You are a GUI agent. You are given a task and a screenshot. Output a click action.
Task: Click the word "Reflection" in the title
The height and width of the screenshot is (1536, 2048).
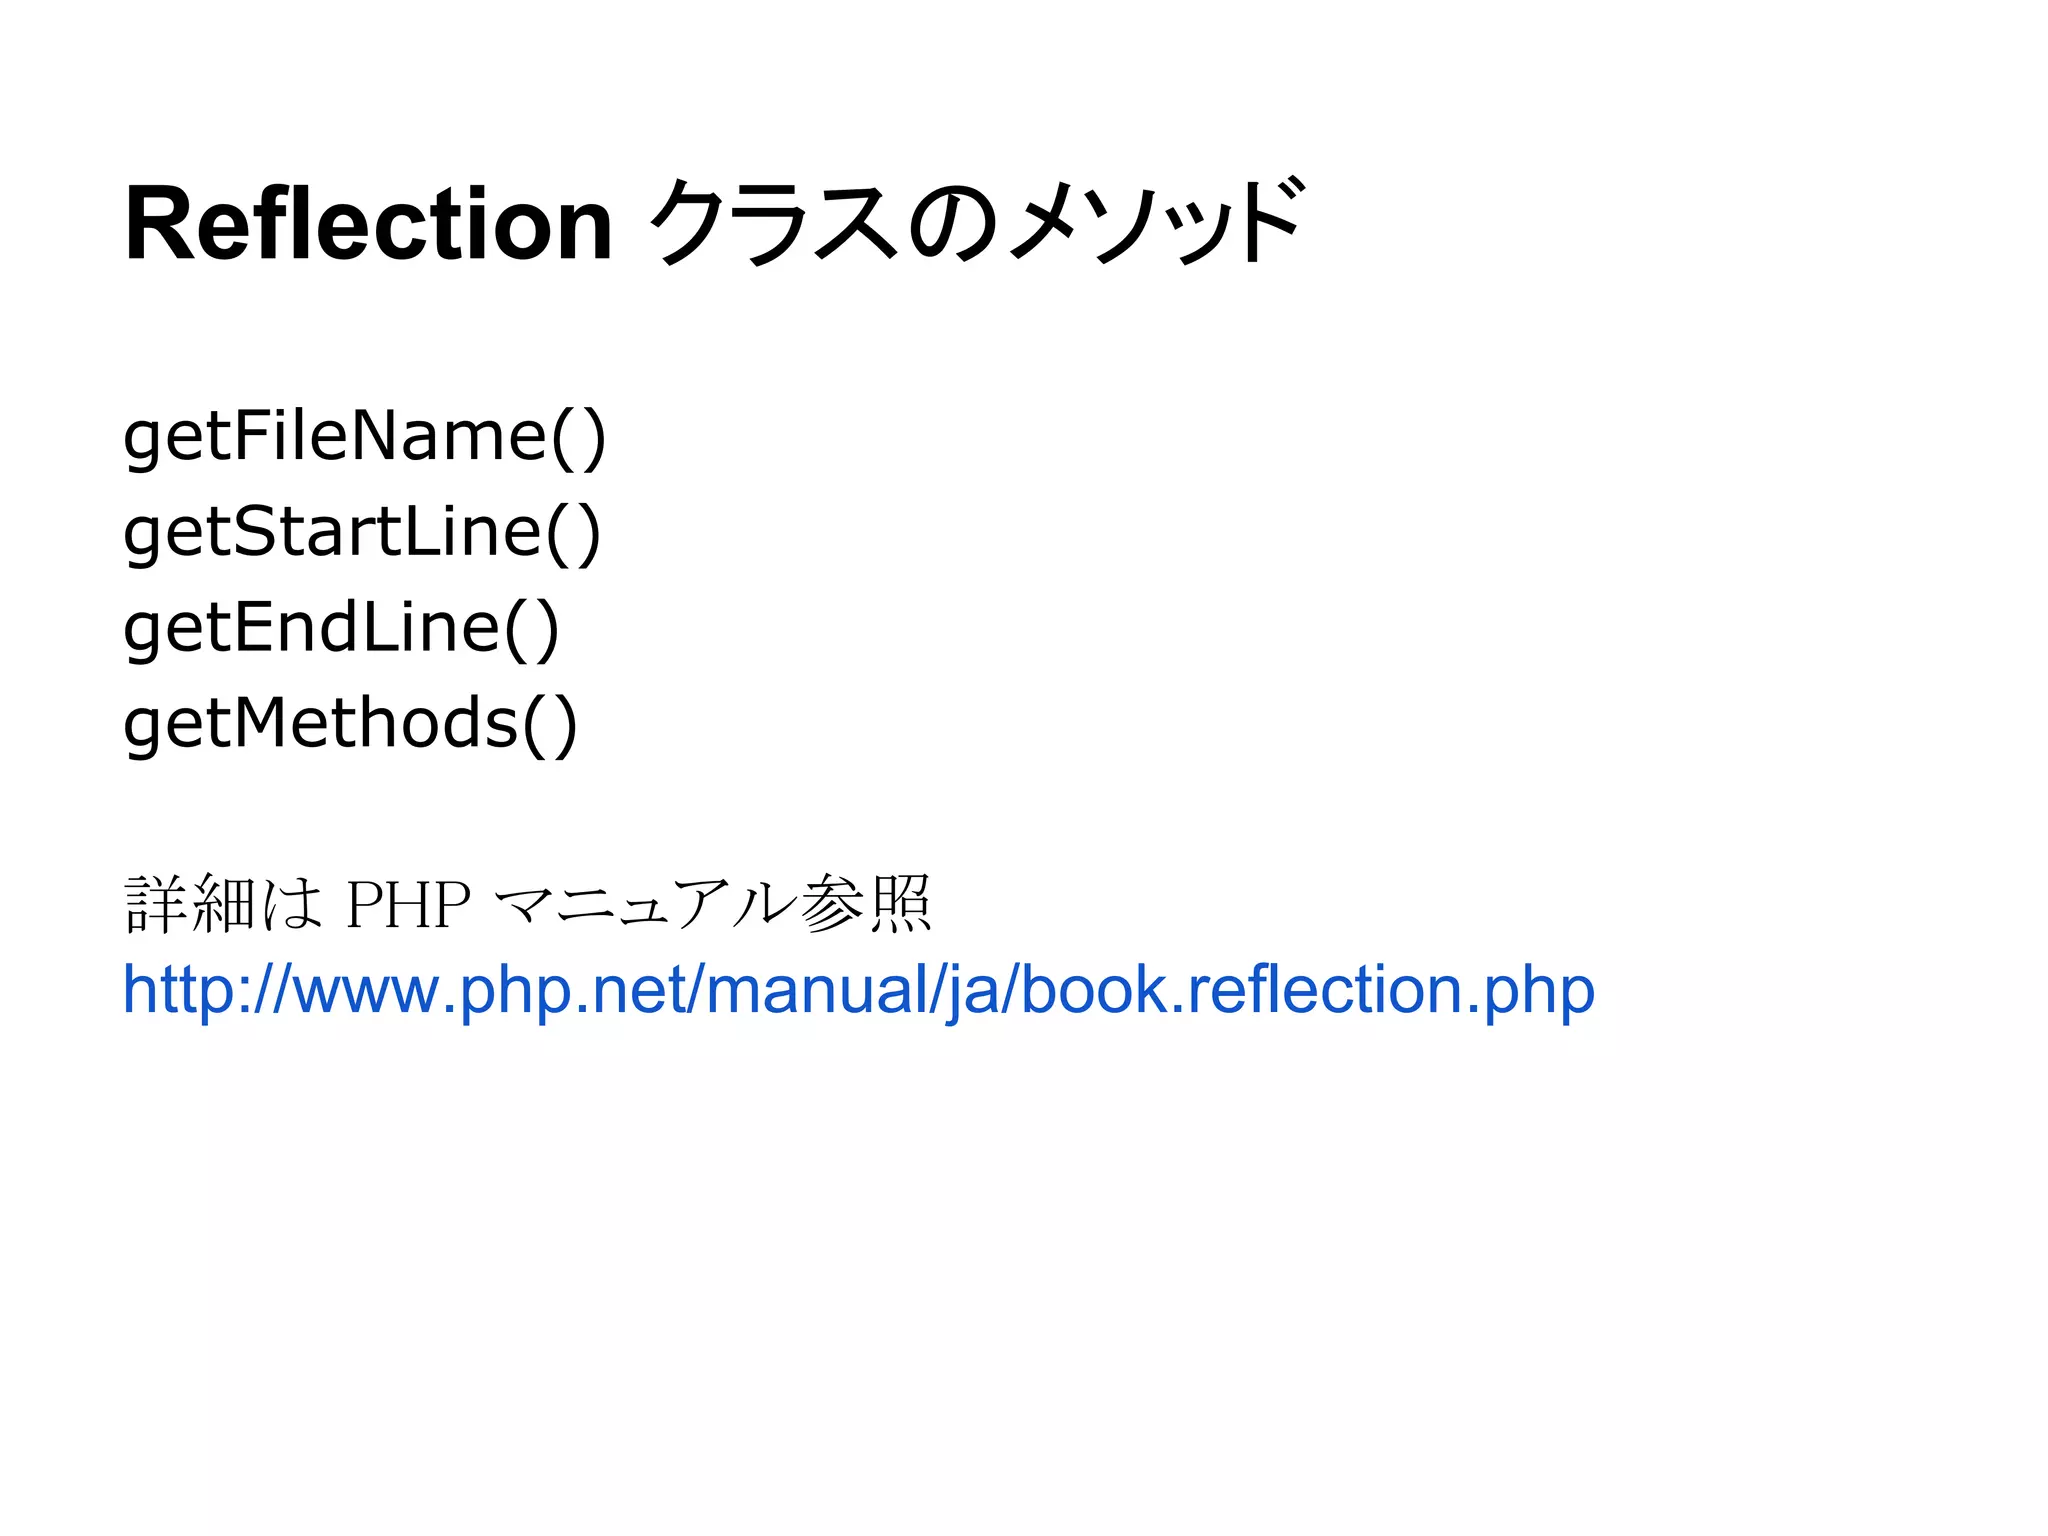point(368,224)
